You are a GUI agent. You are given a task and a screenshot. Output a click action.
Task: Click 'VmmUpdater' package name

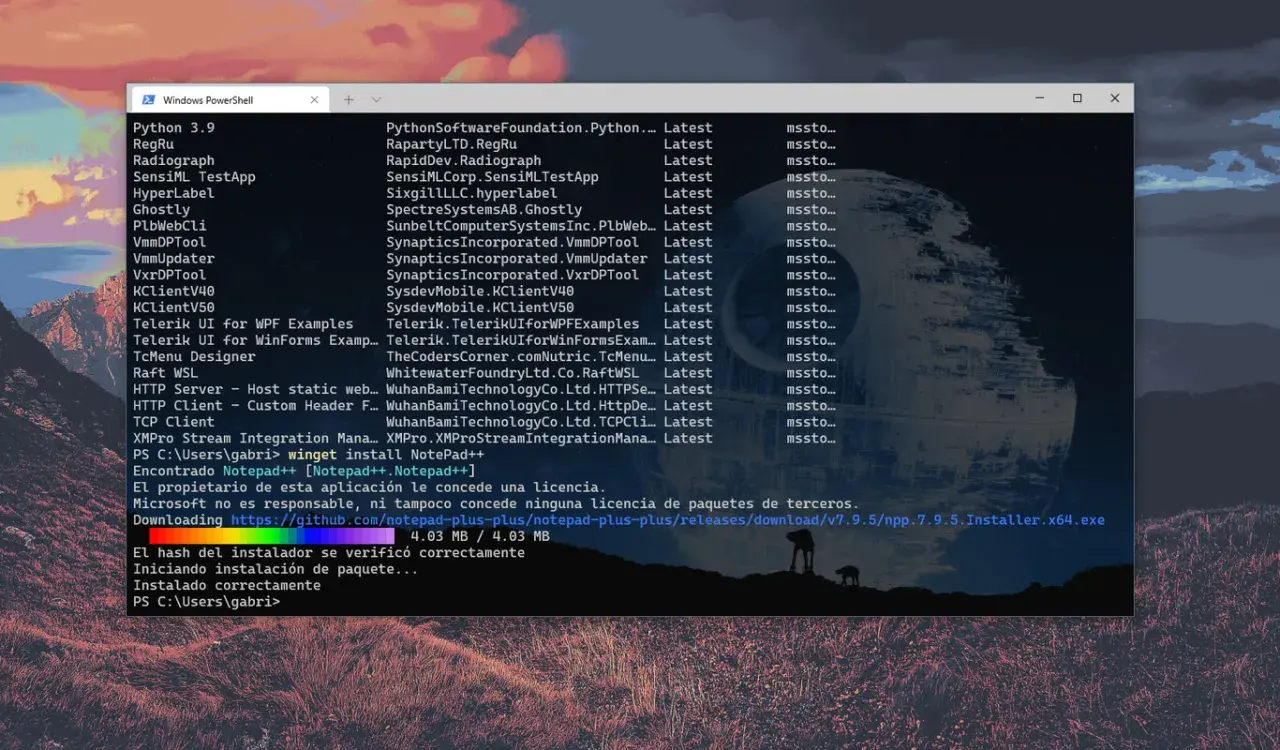[x=174, y=258]
